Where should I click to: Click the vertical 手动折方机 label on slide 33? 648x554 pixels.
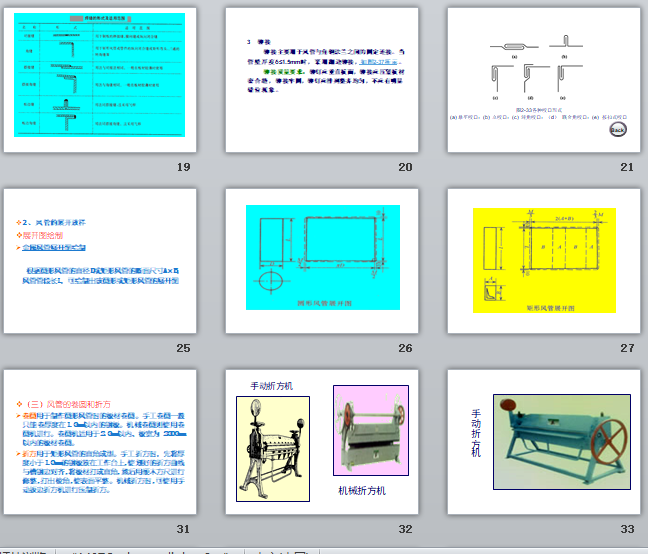click(x=476, y=433)
